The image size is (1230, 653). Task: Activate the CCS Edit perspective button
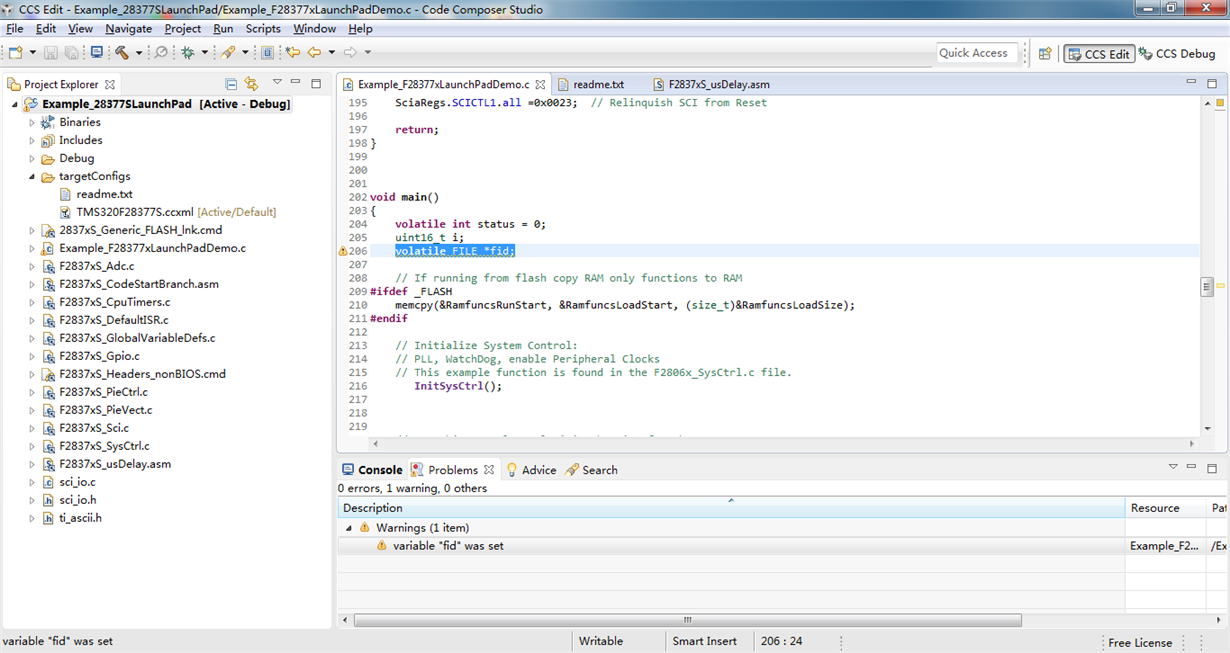coord(1099,54)
